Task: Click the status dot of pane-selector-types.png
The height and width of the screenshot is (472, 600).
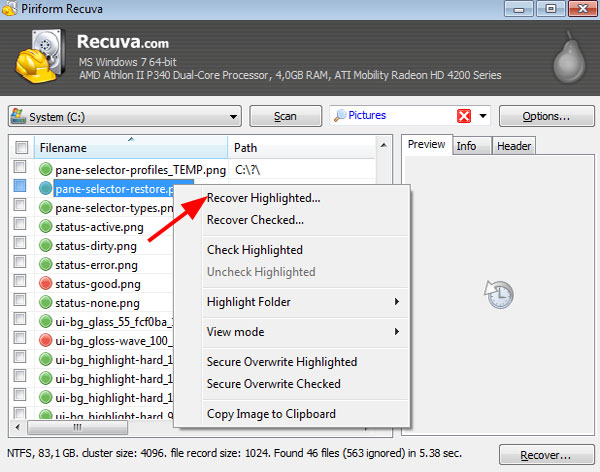Action: tap(46, 207)
